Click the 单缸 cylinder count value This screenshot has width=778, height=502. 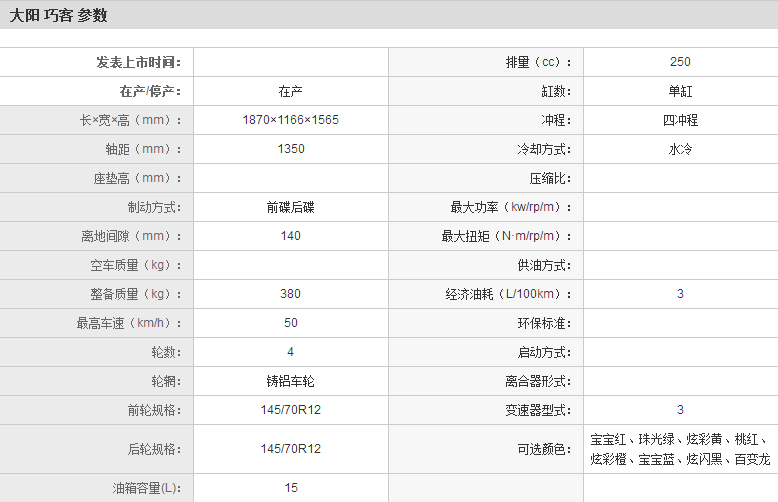click(x=680, y=91)
